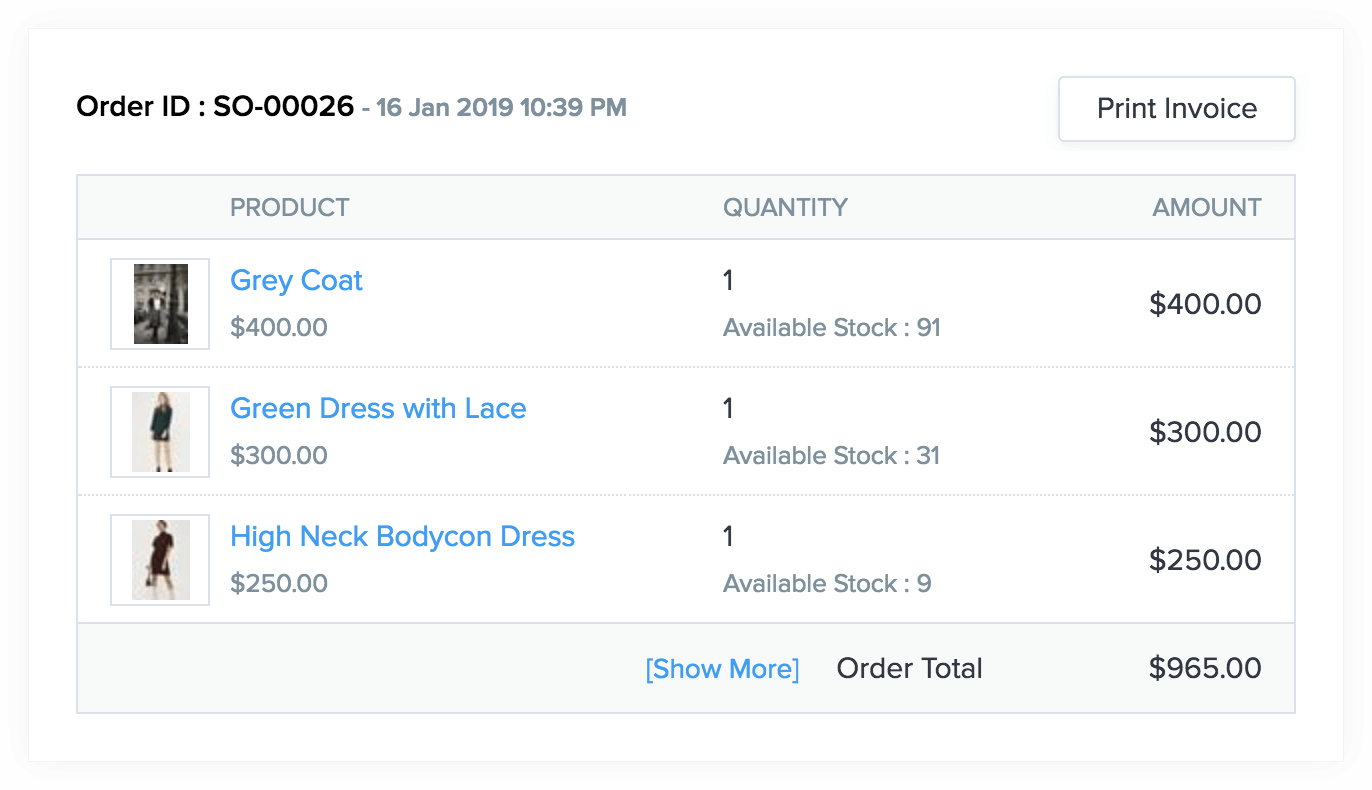This screenshot has height=790, width=1372.
Task: Click Available Stock : 31 text
Action: pos(832,456)
